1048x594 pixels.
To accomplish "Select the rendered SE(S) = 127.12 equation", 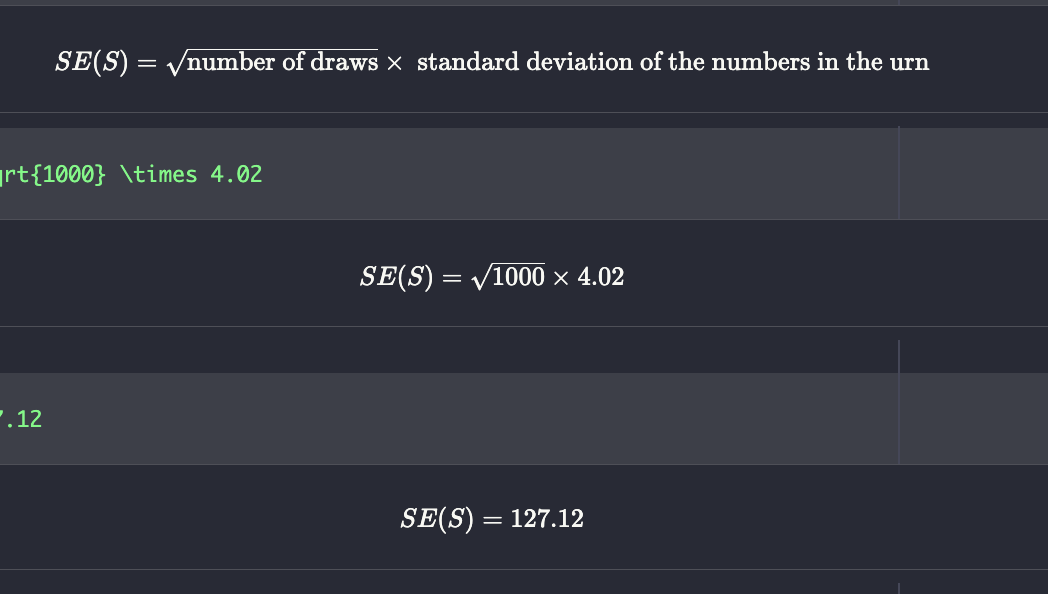I will (491, 519).
